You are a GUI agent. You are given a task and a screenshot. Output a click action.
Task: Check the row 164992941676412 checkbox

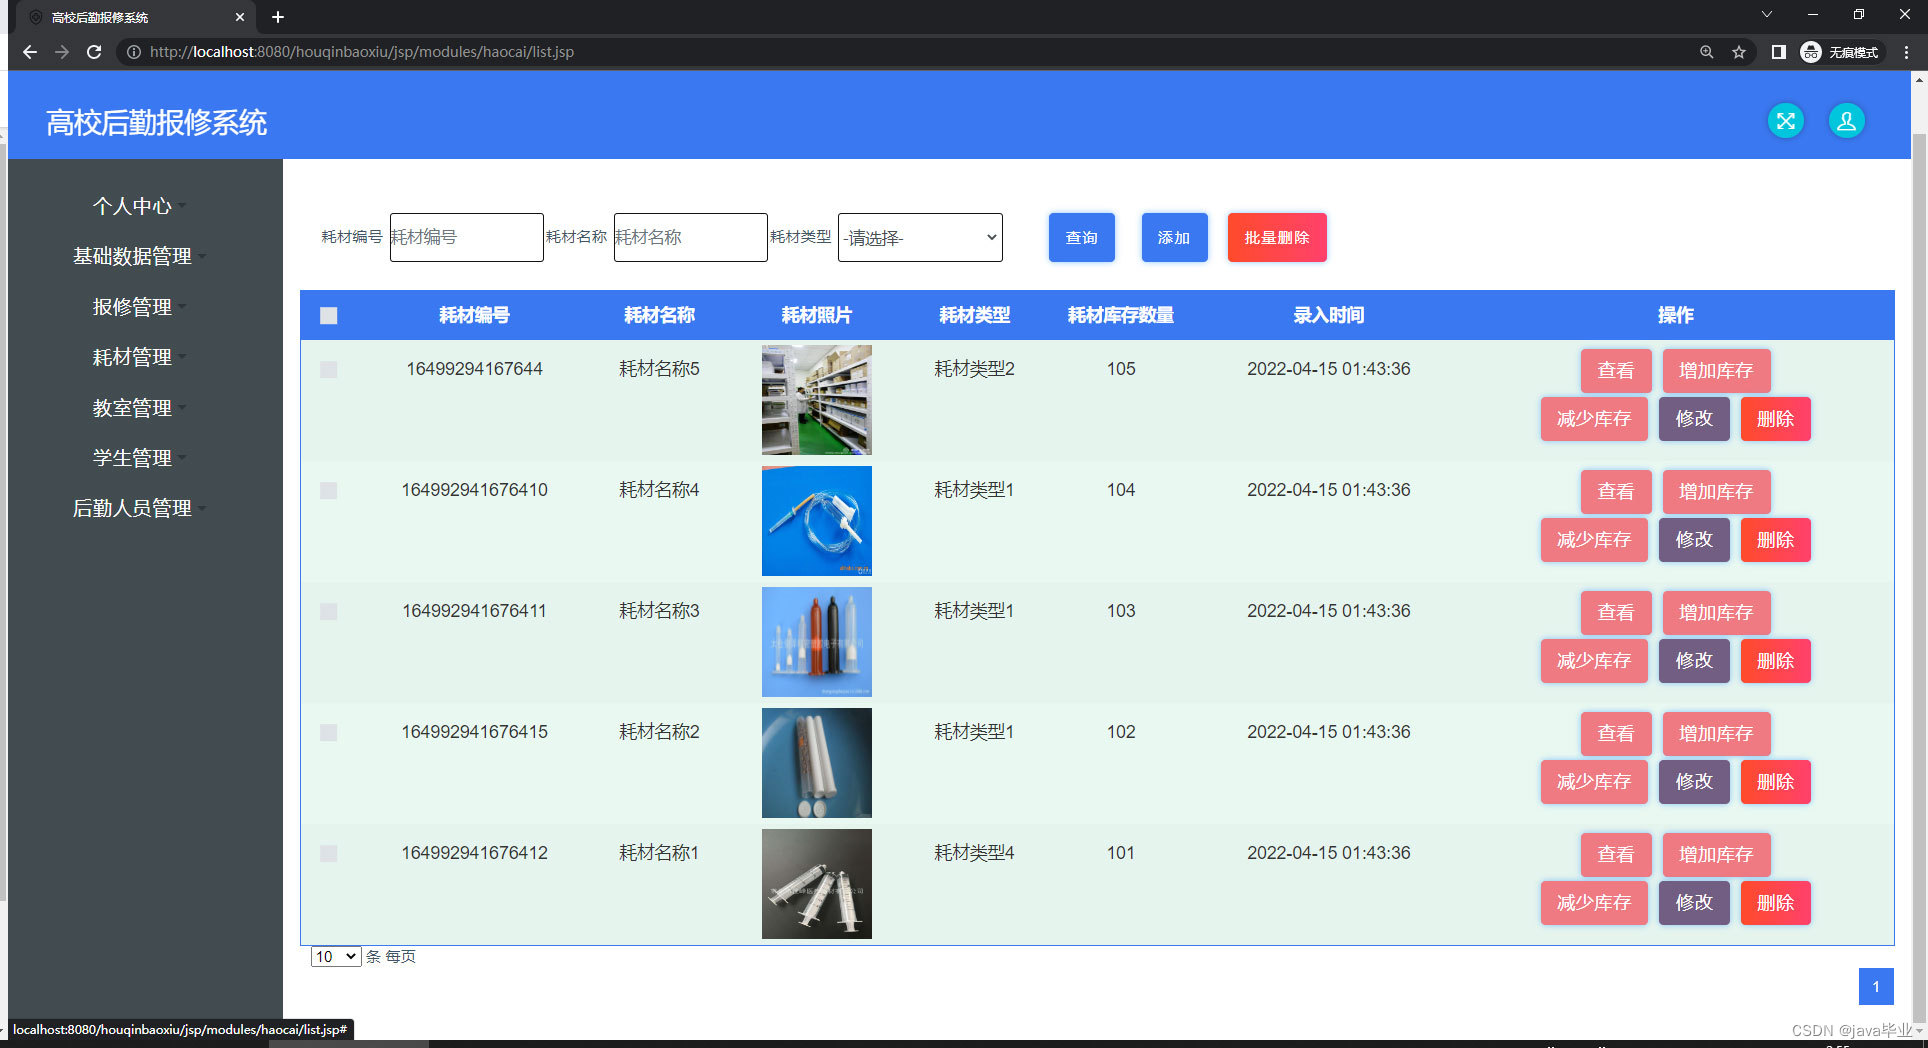pyautogui.click(x=329, y=854)
